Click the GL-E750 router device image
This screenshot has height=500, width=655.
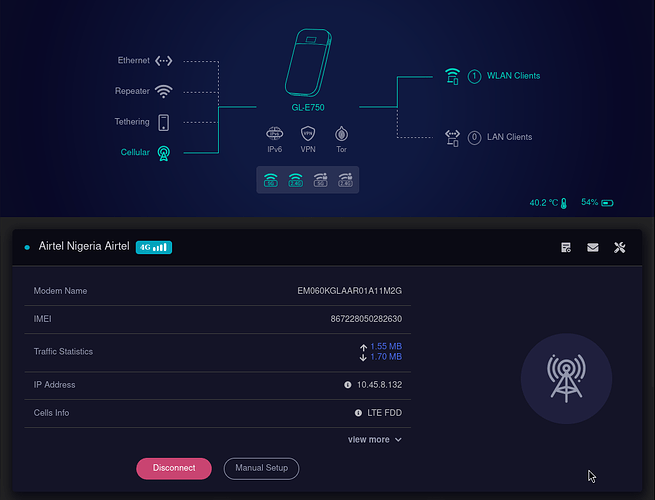click(308, 63)
